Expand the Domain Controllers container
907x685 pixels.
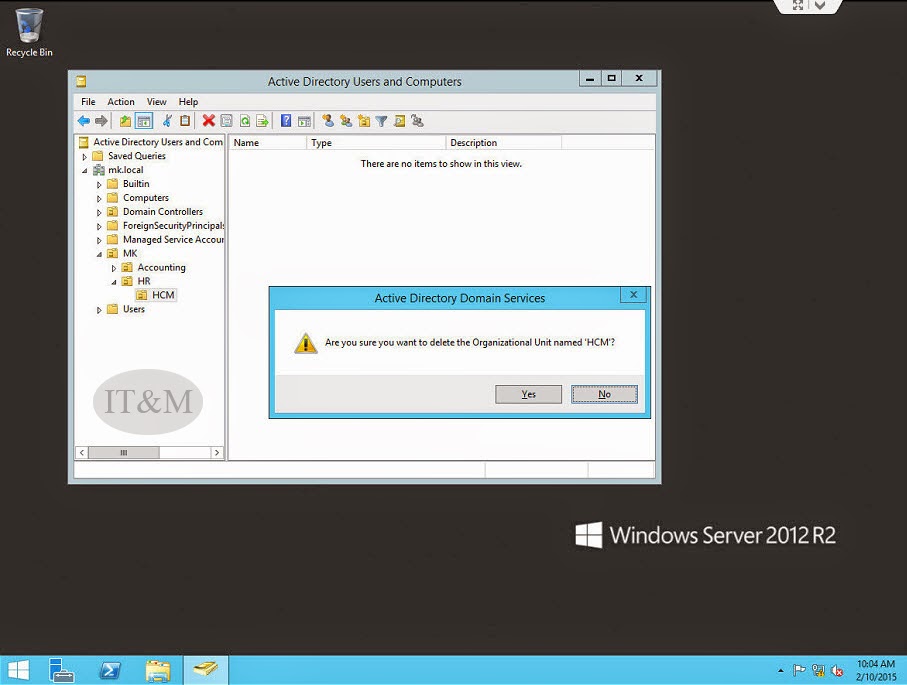tap(98, 211)
